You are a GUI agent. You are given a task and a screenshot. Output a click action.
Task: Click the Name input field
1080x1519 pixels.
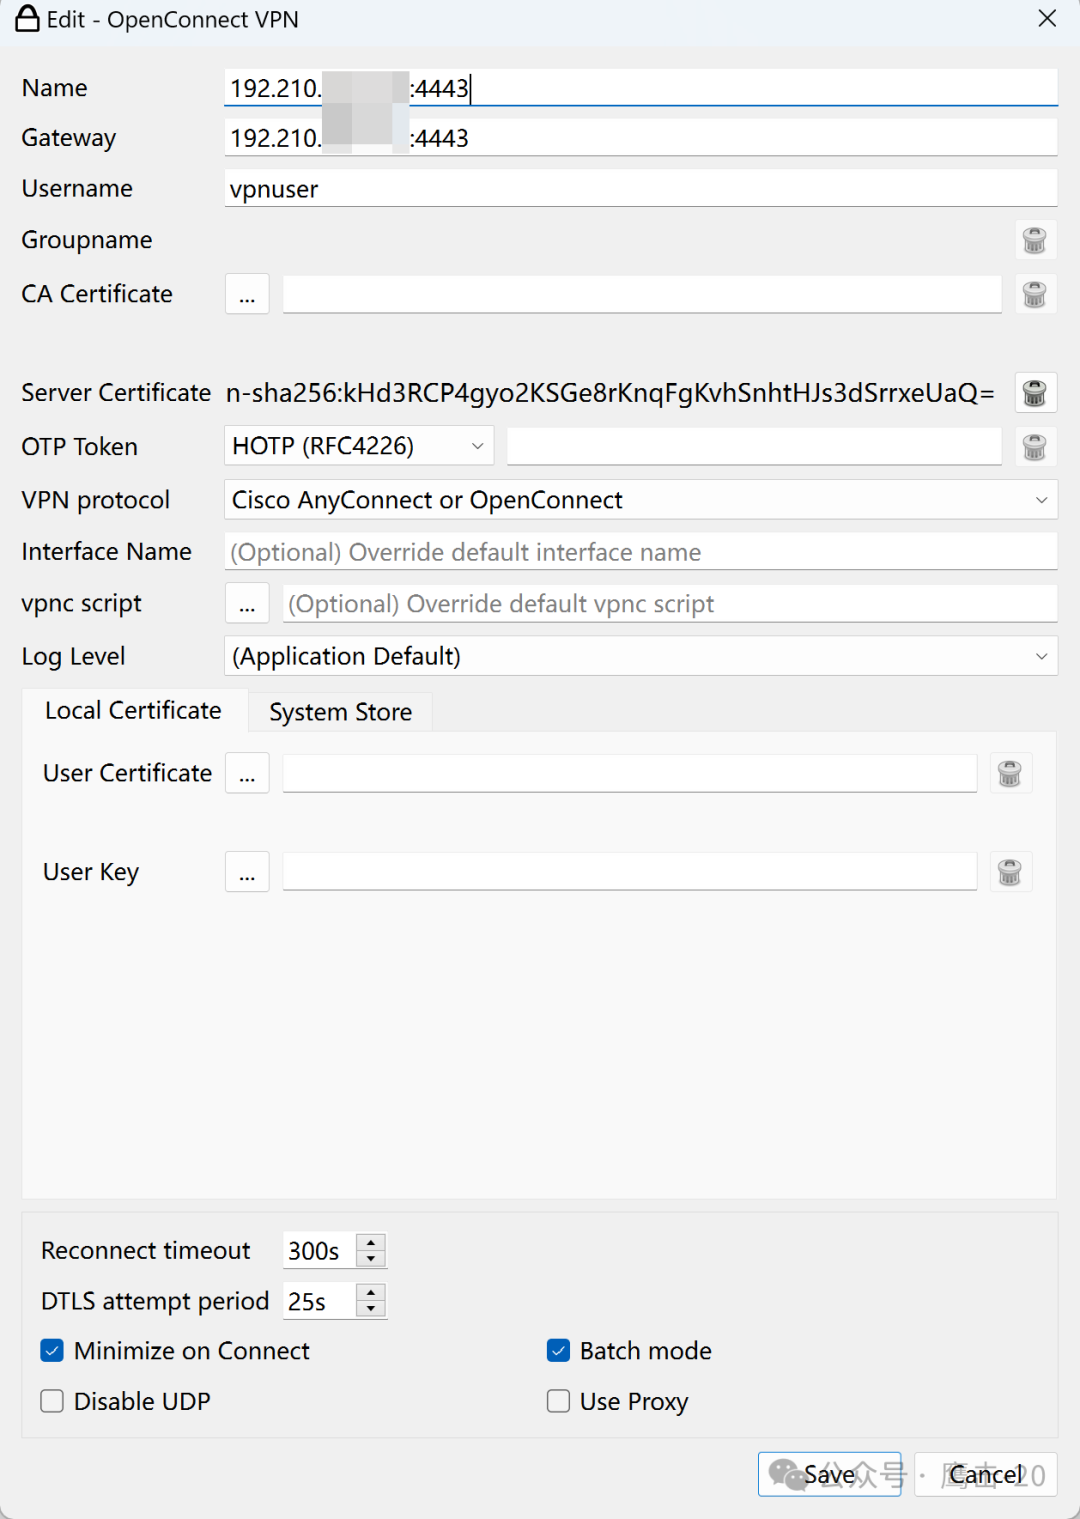tap(641, 88)
